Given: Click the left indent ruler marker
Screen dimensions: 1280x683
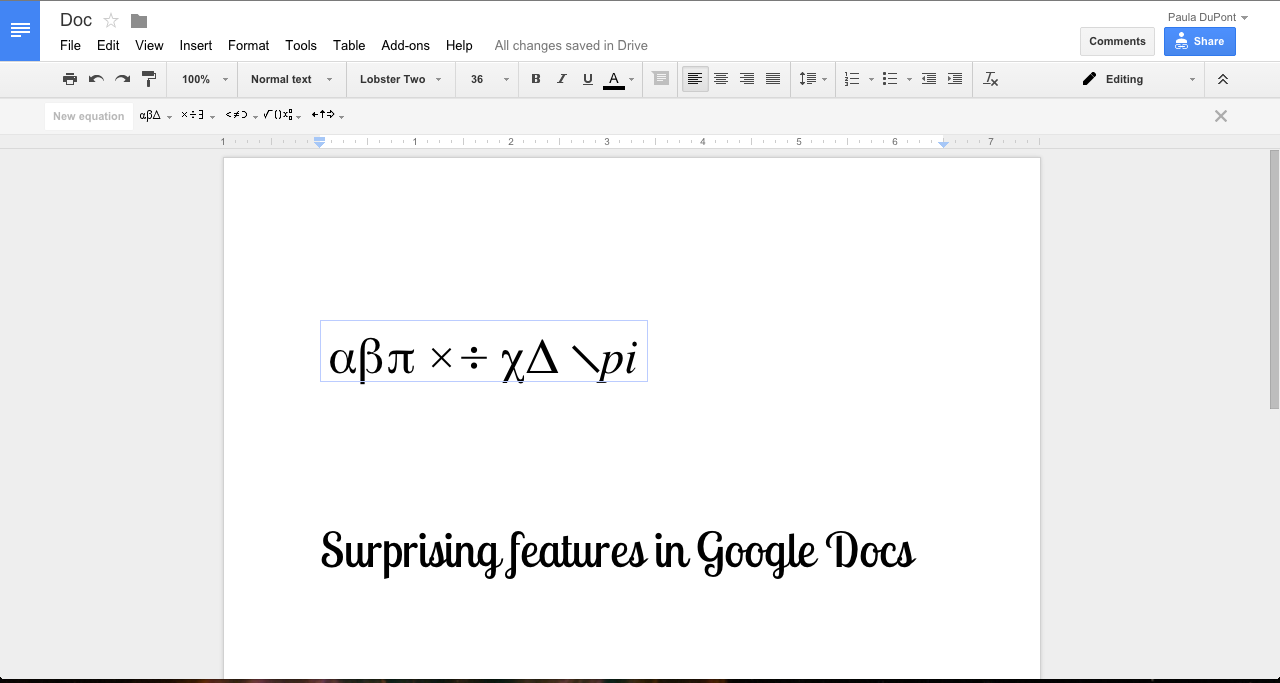Looking at the screenshot, I should pyautogui.click(x=320, y=142).
